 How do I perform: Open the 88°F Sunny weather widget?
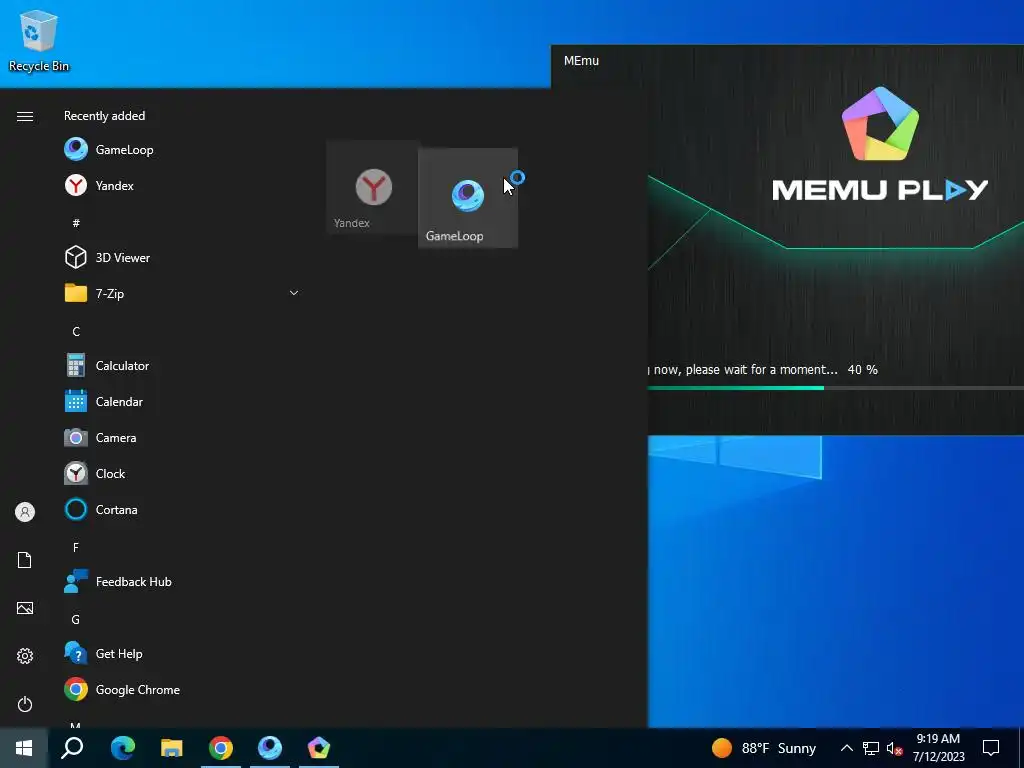click(763, 748)
